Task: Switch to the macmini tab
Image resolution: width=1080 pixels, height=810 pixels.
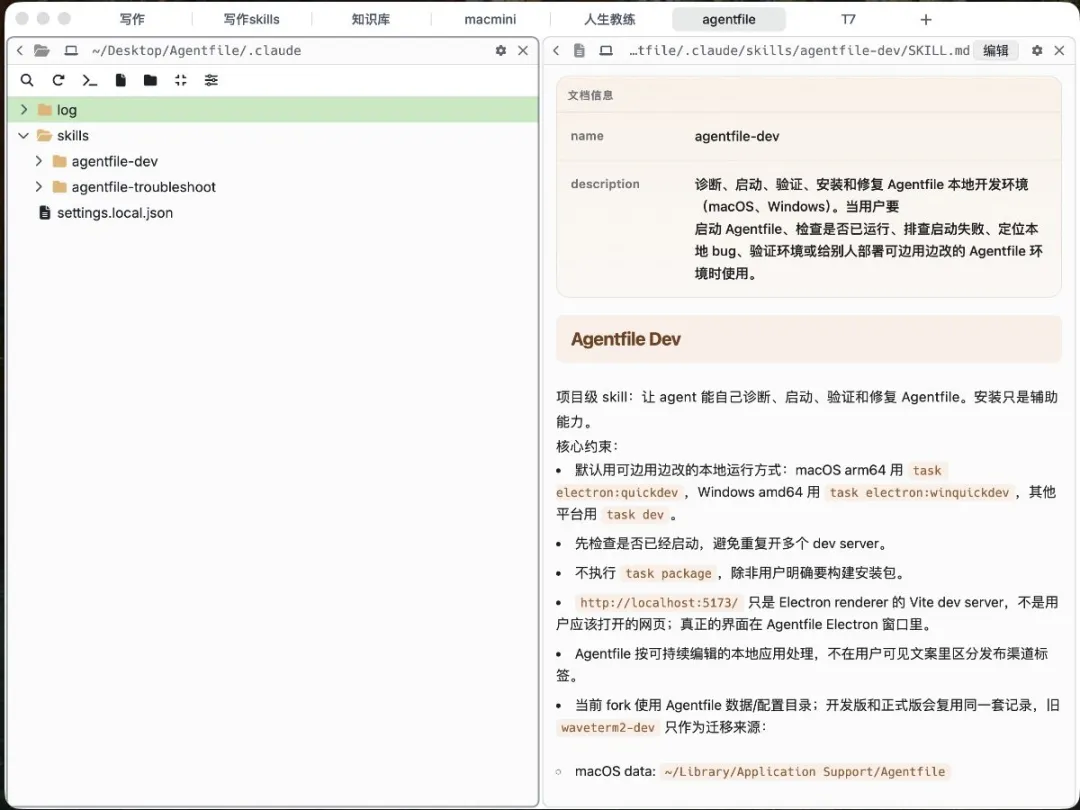Action: (x=490, y=19)
